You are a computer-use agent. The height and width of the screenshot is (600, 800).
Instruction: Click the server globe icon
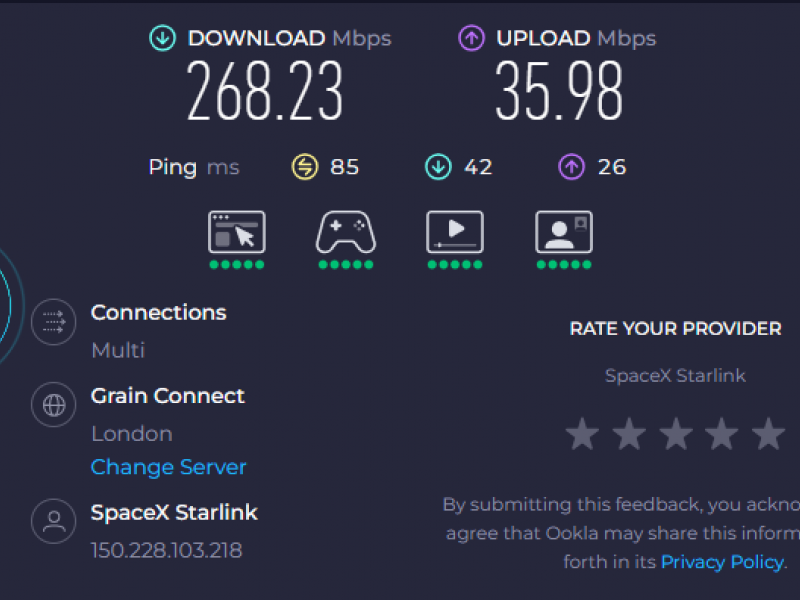coord(54,405)
